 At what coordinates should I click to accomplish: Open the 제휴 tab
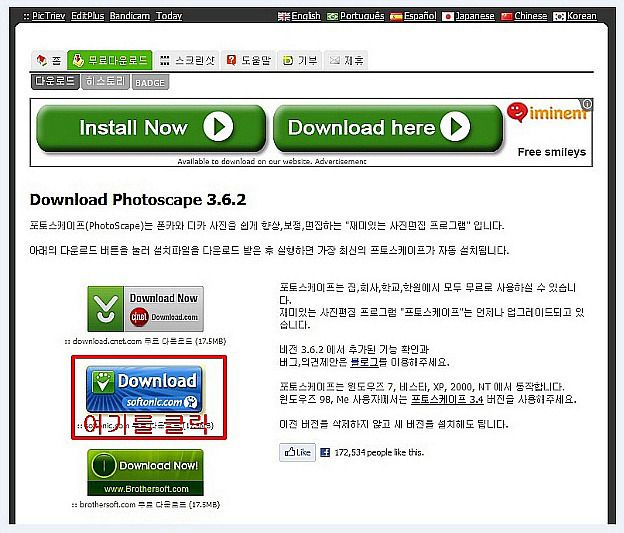pyautogui.click(x=346, y=60)
